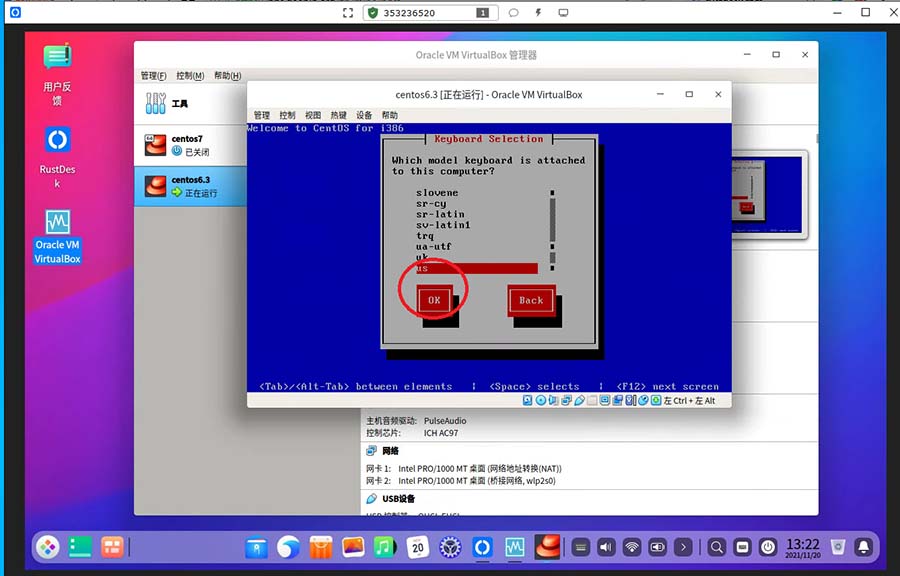
Task: Open the 设备 menu in the VM window
Action: 365,115
